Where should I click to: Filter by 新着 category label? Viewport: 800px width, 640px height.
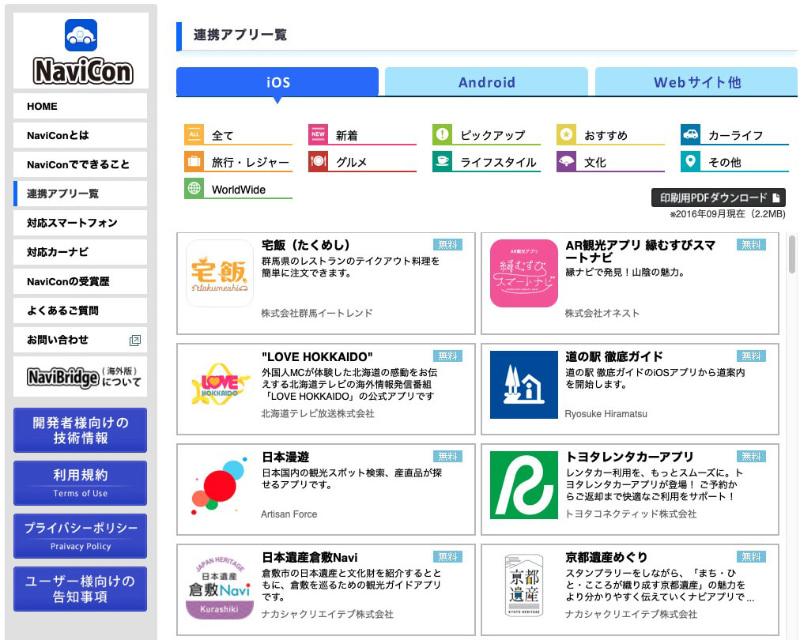346,136
